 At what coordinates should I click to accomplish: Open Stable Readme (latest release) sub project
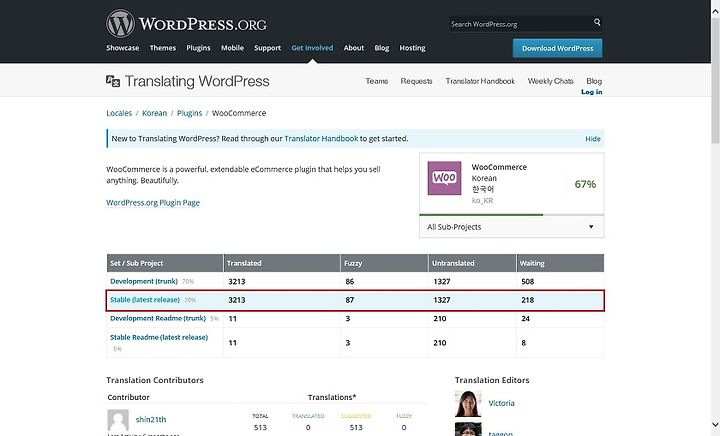point(159,337)
